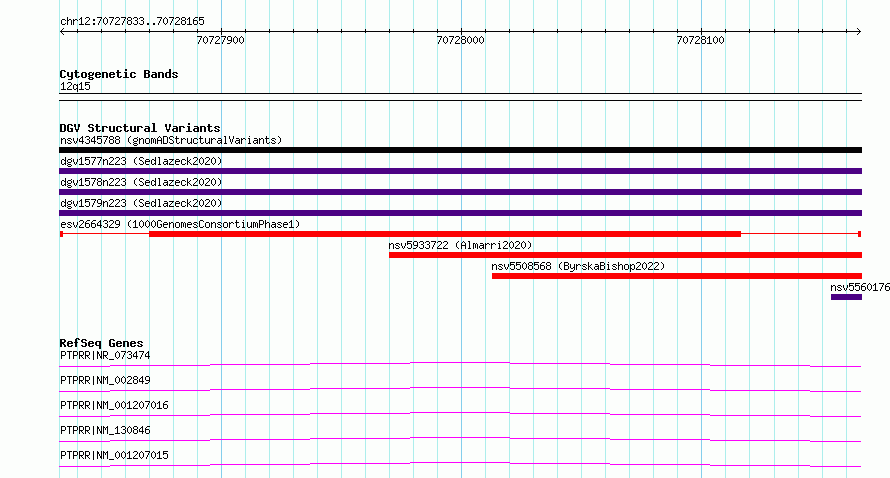Image resolution: width=890 pixels, height=478 pixels.
Task: Open dgv1579n223 Sedlazeck2020 label
Action: pyautogui.click(x=141, y=203)
